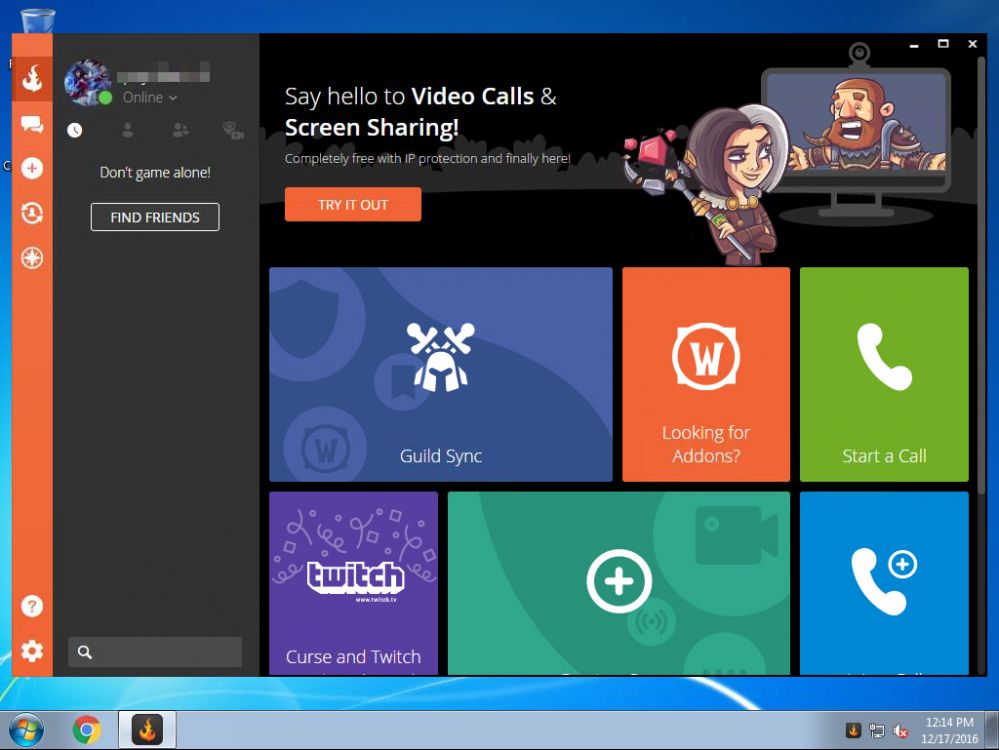Screen dimensions: 999x750
Task: Click the plus add server icon in sidebar
Action: [x=32, y=168]
